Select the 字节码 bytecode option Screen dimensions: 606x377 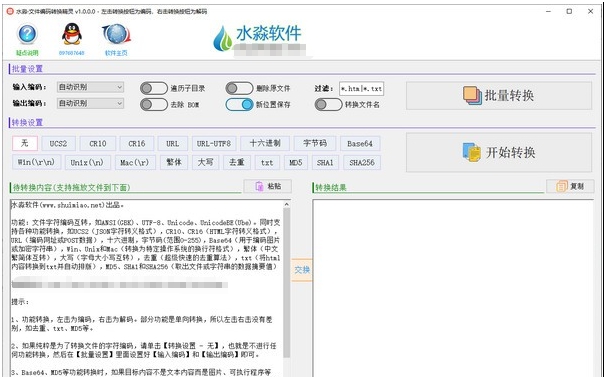pyautogui.click(x=315, y=143)
